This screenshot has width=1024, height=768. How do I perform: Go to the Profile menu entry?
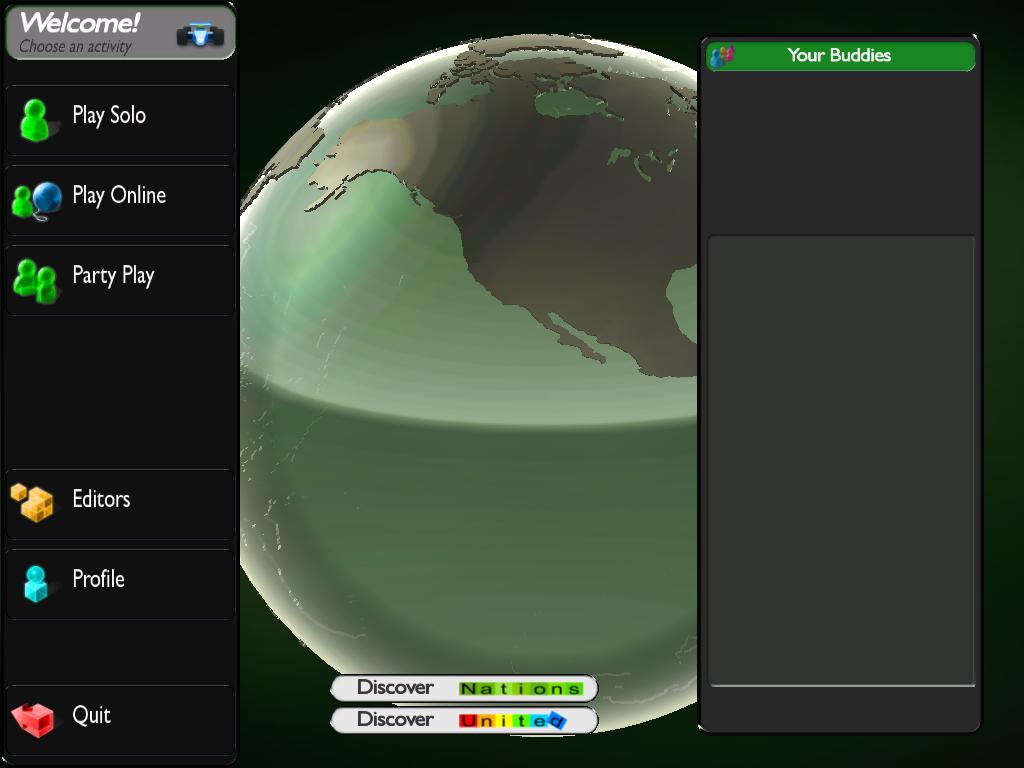point(98,579)
